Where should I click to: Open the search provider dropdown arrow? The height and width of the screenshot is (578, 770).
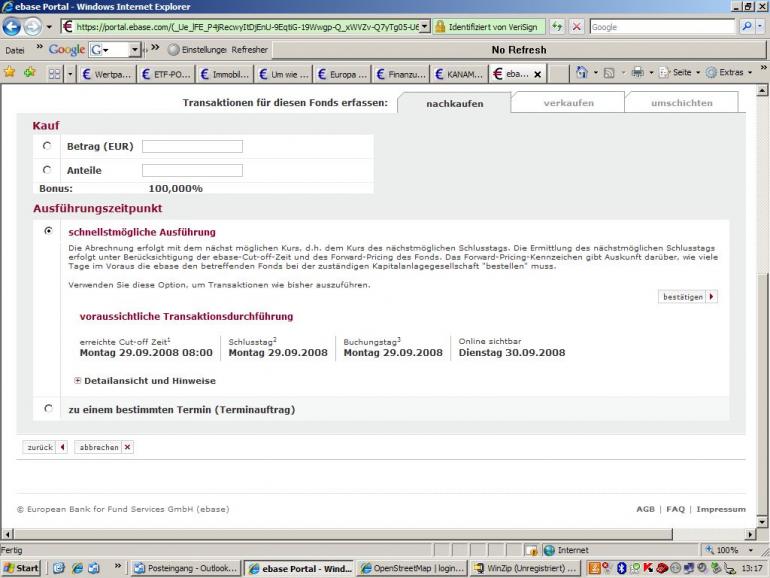coord(760,27)
